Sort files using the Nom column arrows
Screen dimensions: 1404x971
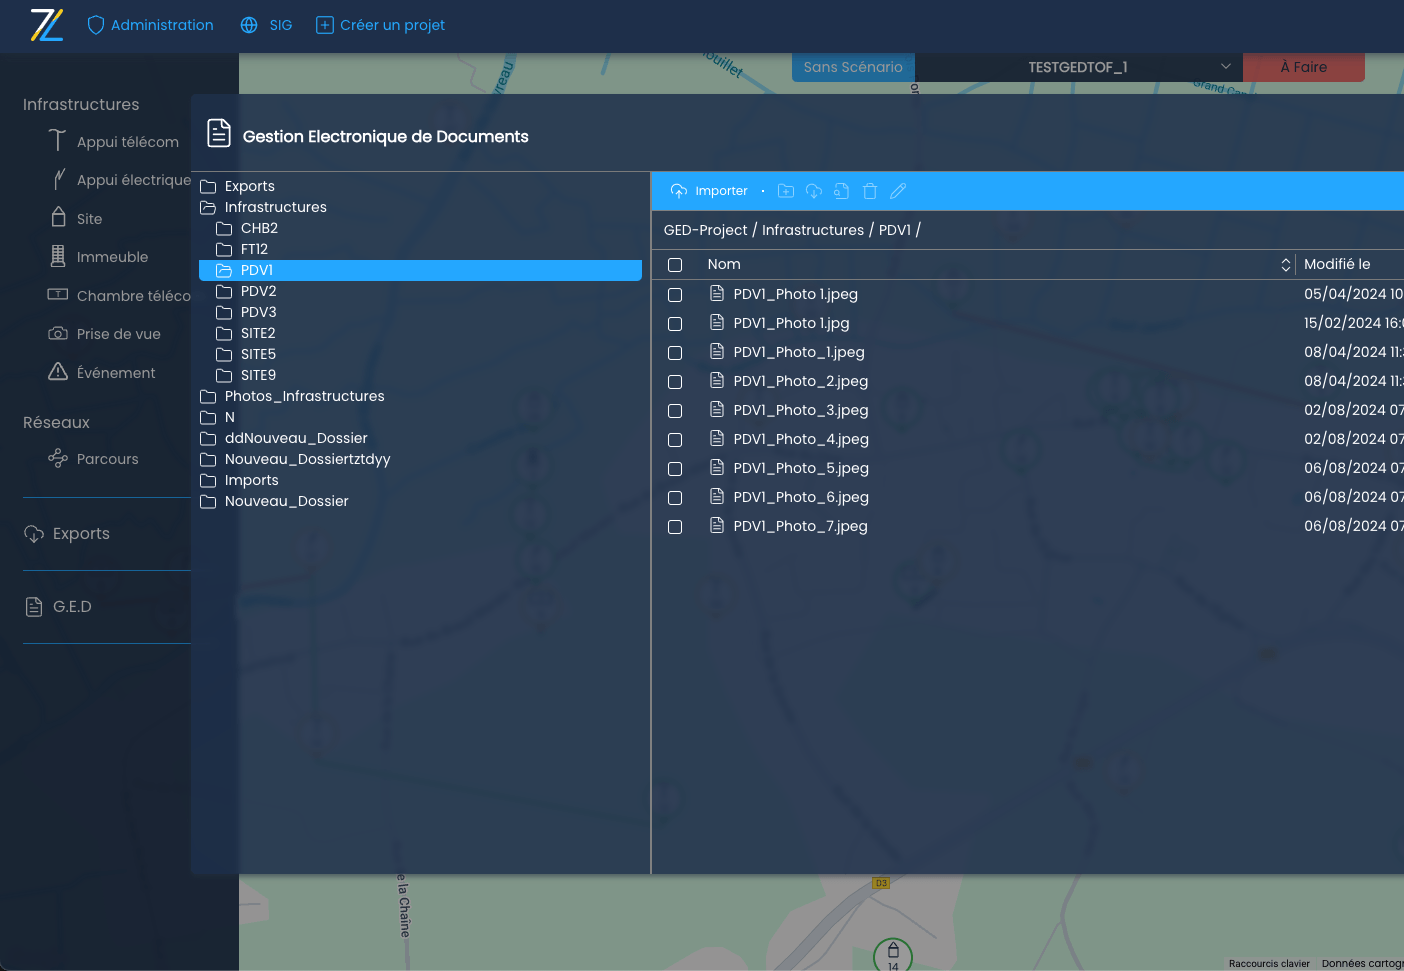[x=1286, y=265]
